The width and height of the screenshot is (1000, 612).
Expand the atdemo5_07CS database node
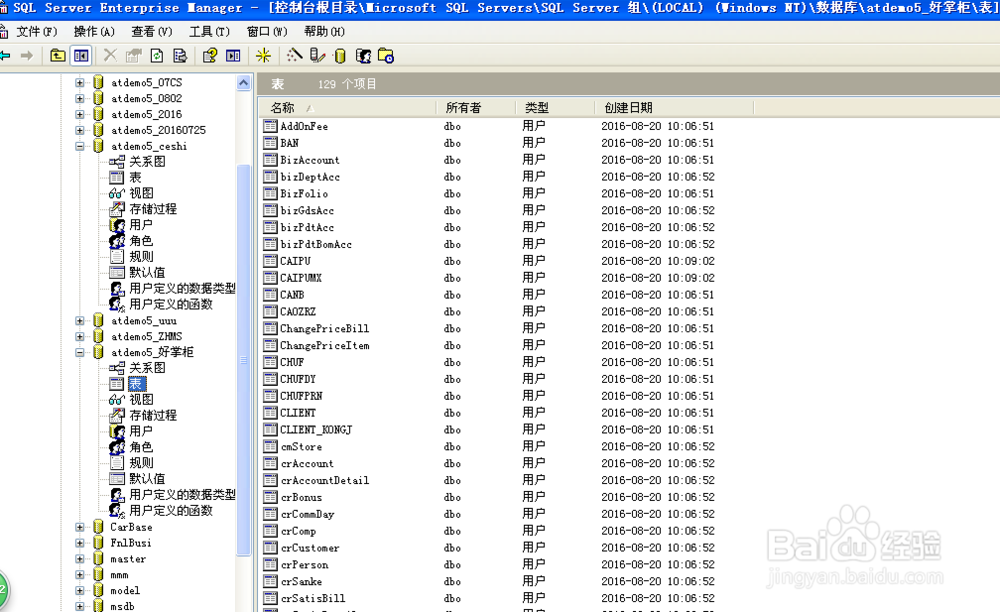tap(80, 83)
